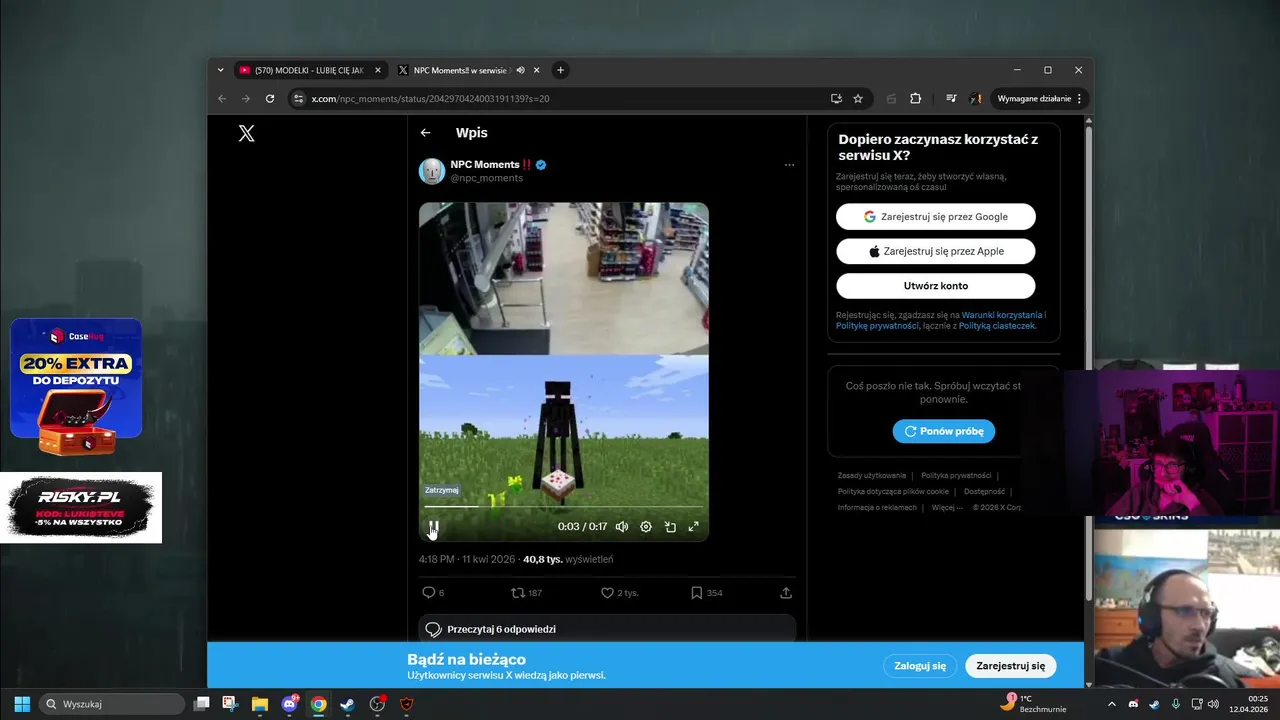1280x720 pixels.
Task: Open the weather widget 1°C Bezchmurnie
Action: (1034, 704)
